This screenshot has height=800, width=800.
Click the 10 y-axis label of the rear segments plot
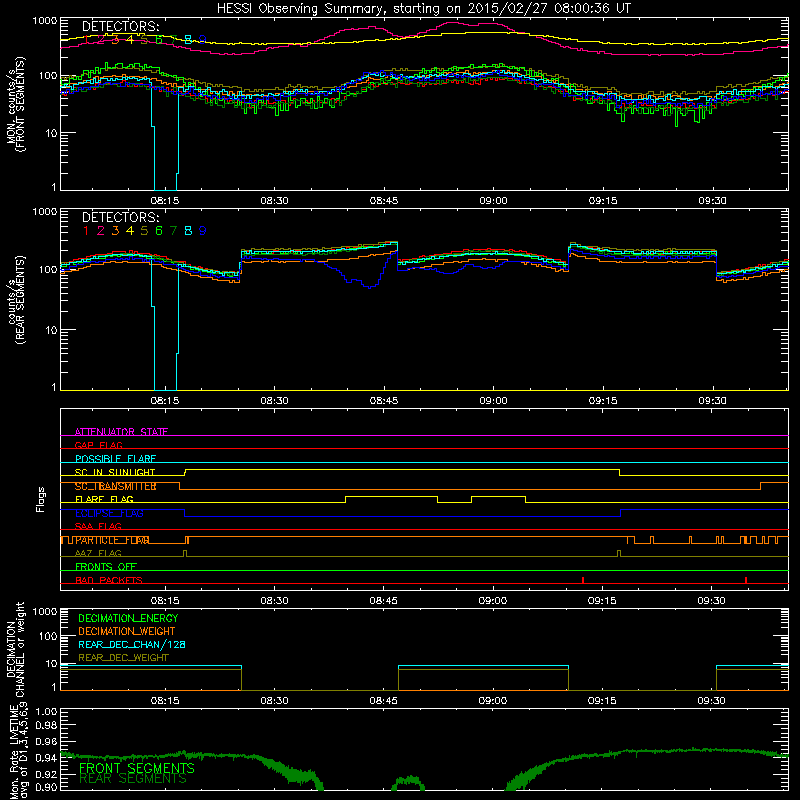click(x=51, y=330)
